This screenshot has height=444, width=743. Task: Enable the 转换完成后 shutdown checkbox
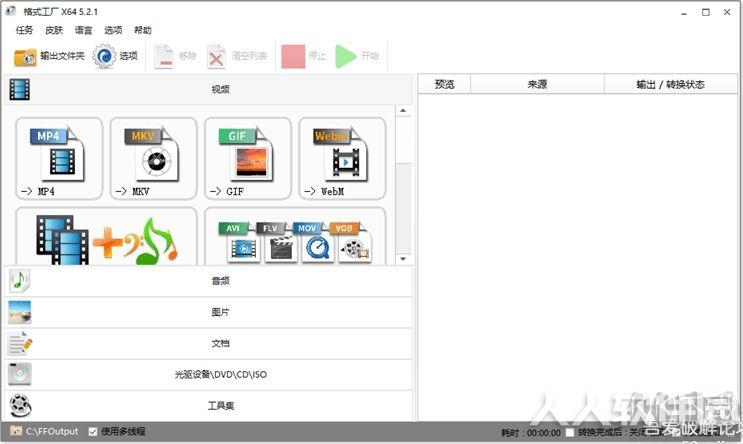coord(570,432)
